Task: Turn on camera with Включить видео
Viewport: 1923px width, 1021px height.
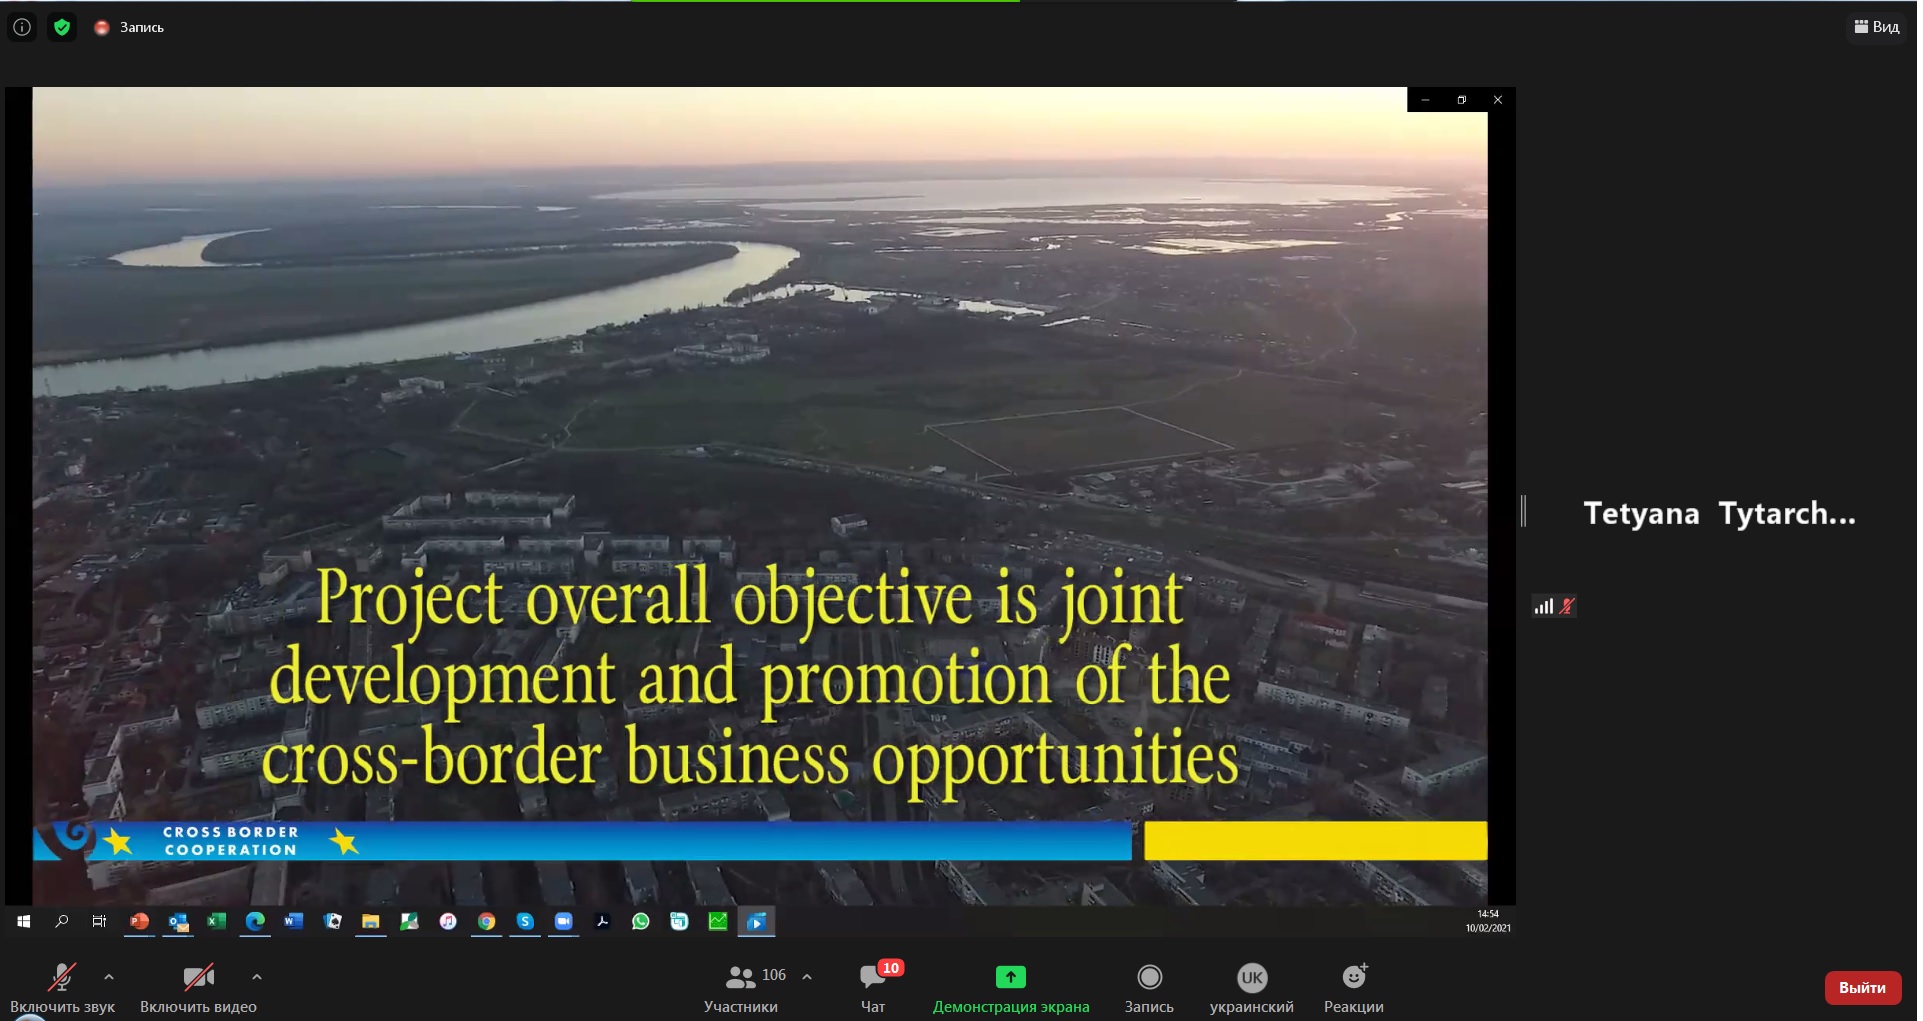Action: [x=198, y=987]
